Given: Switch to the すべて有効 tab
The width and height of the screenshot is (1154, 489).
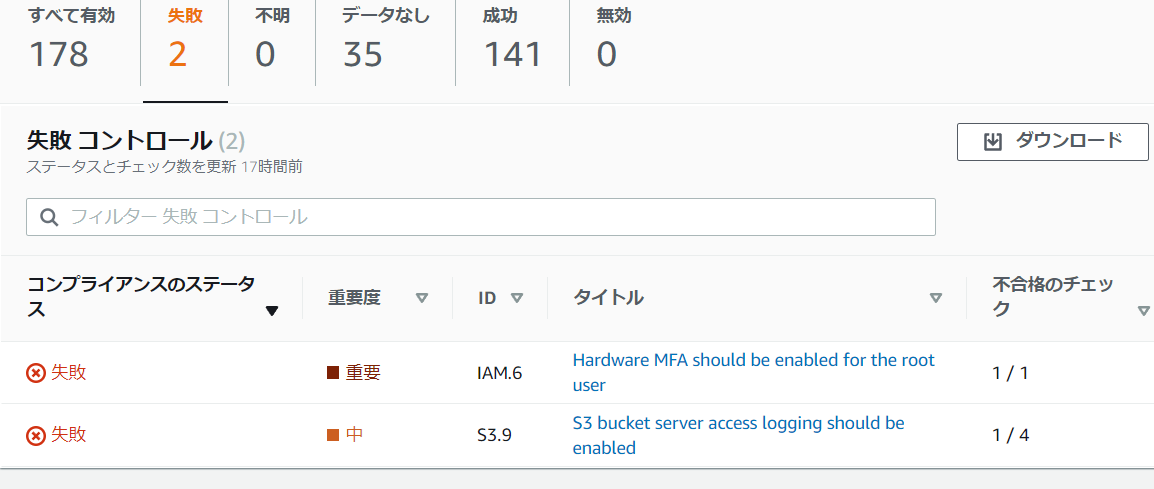Looking at the screenshot, I should coord(70,40).
